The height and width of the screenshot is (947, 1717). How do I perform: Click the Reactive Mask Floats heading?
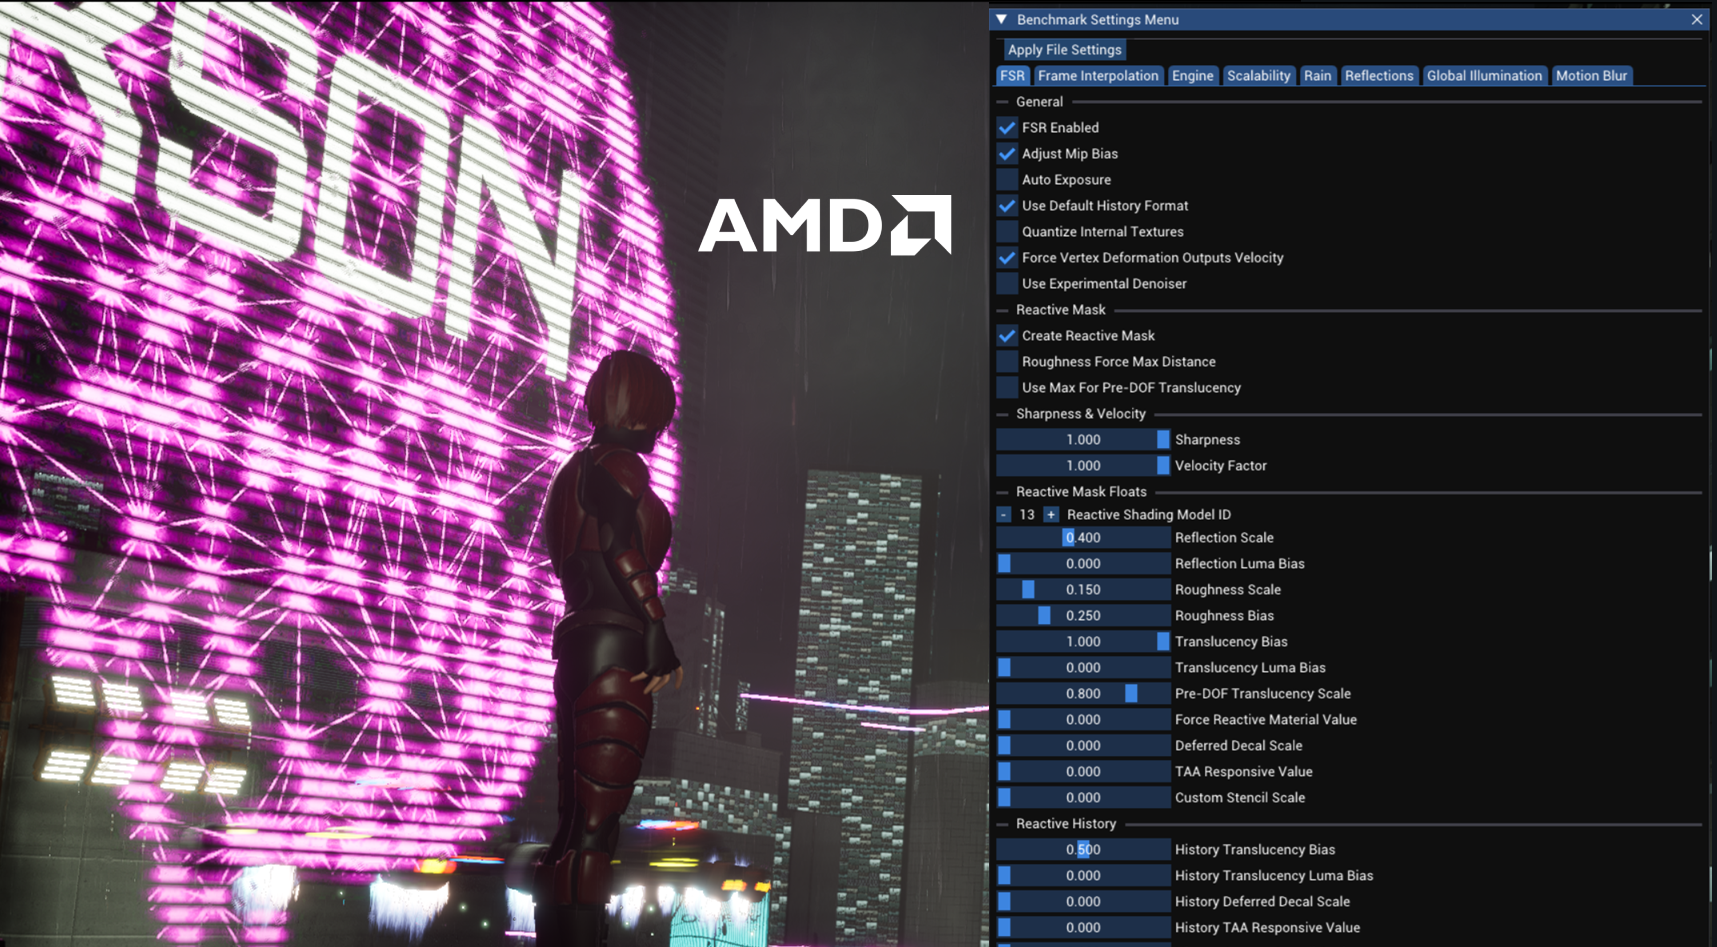(1081, 491)
